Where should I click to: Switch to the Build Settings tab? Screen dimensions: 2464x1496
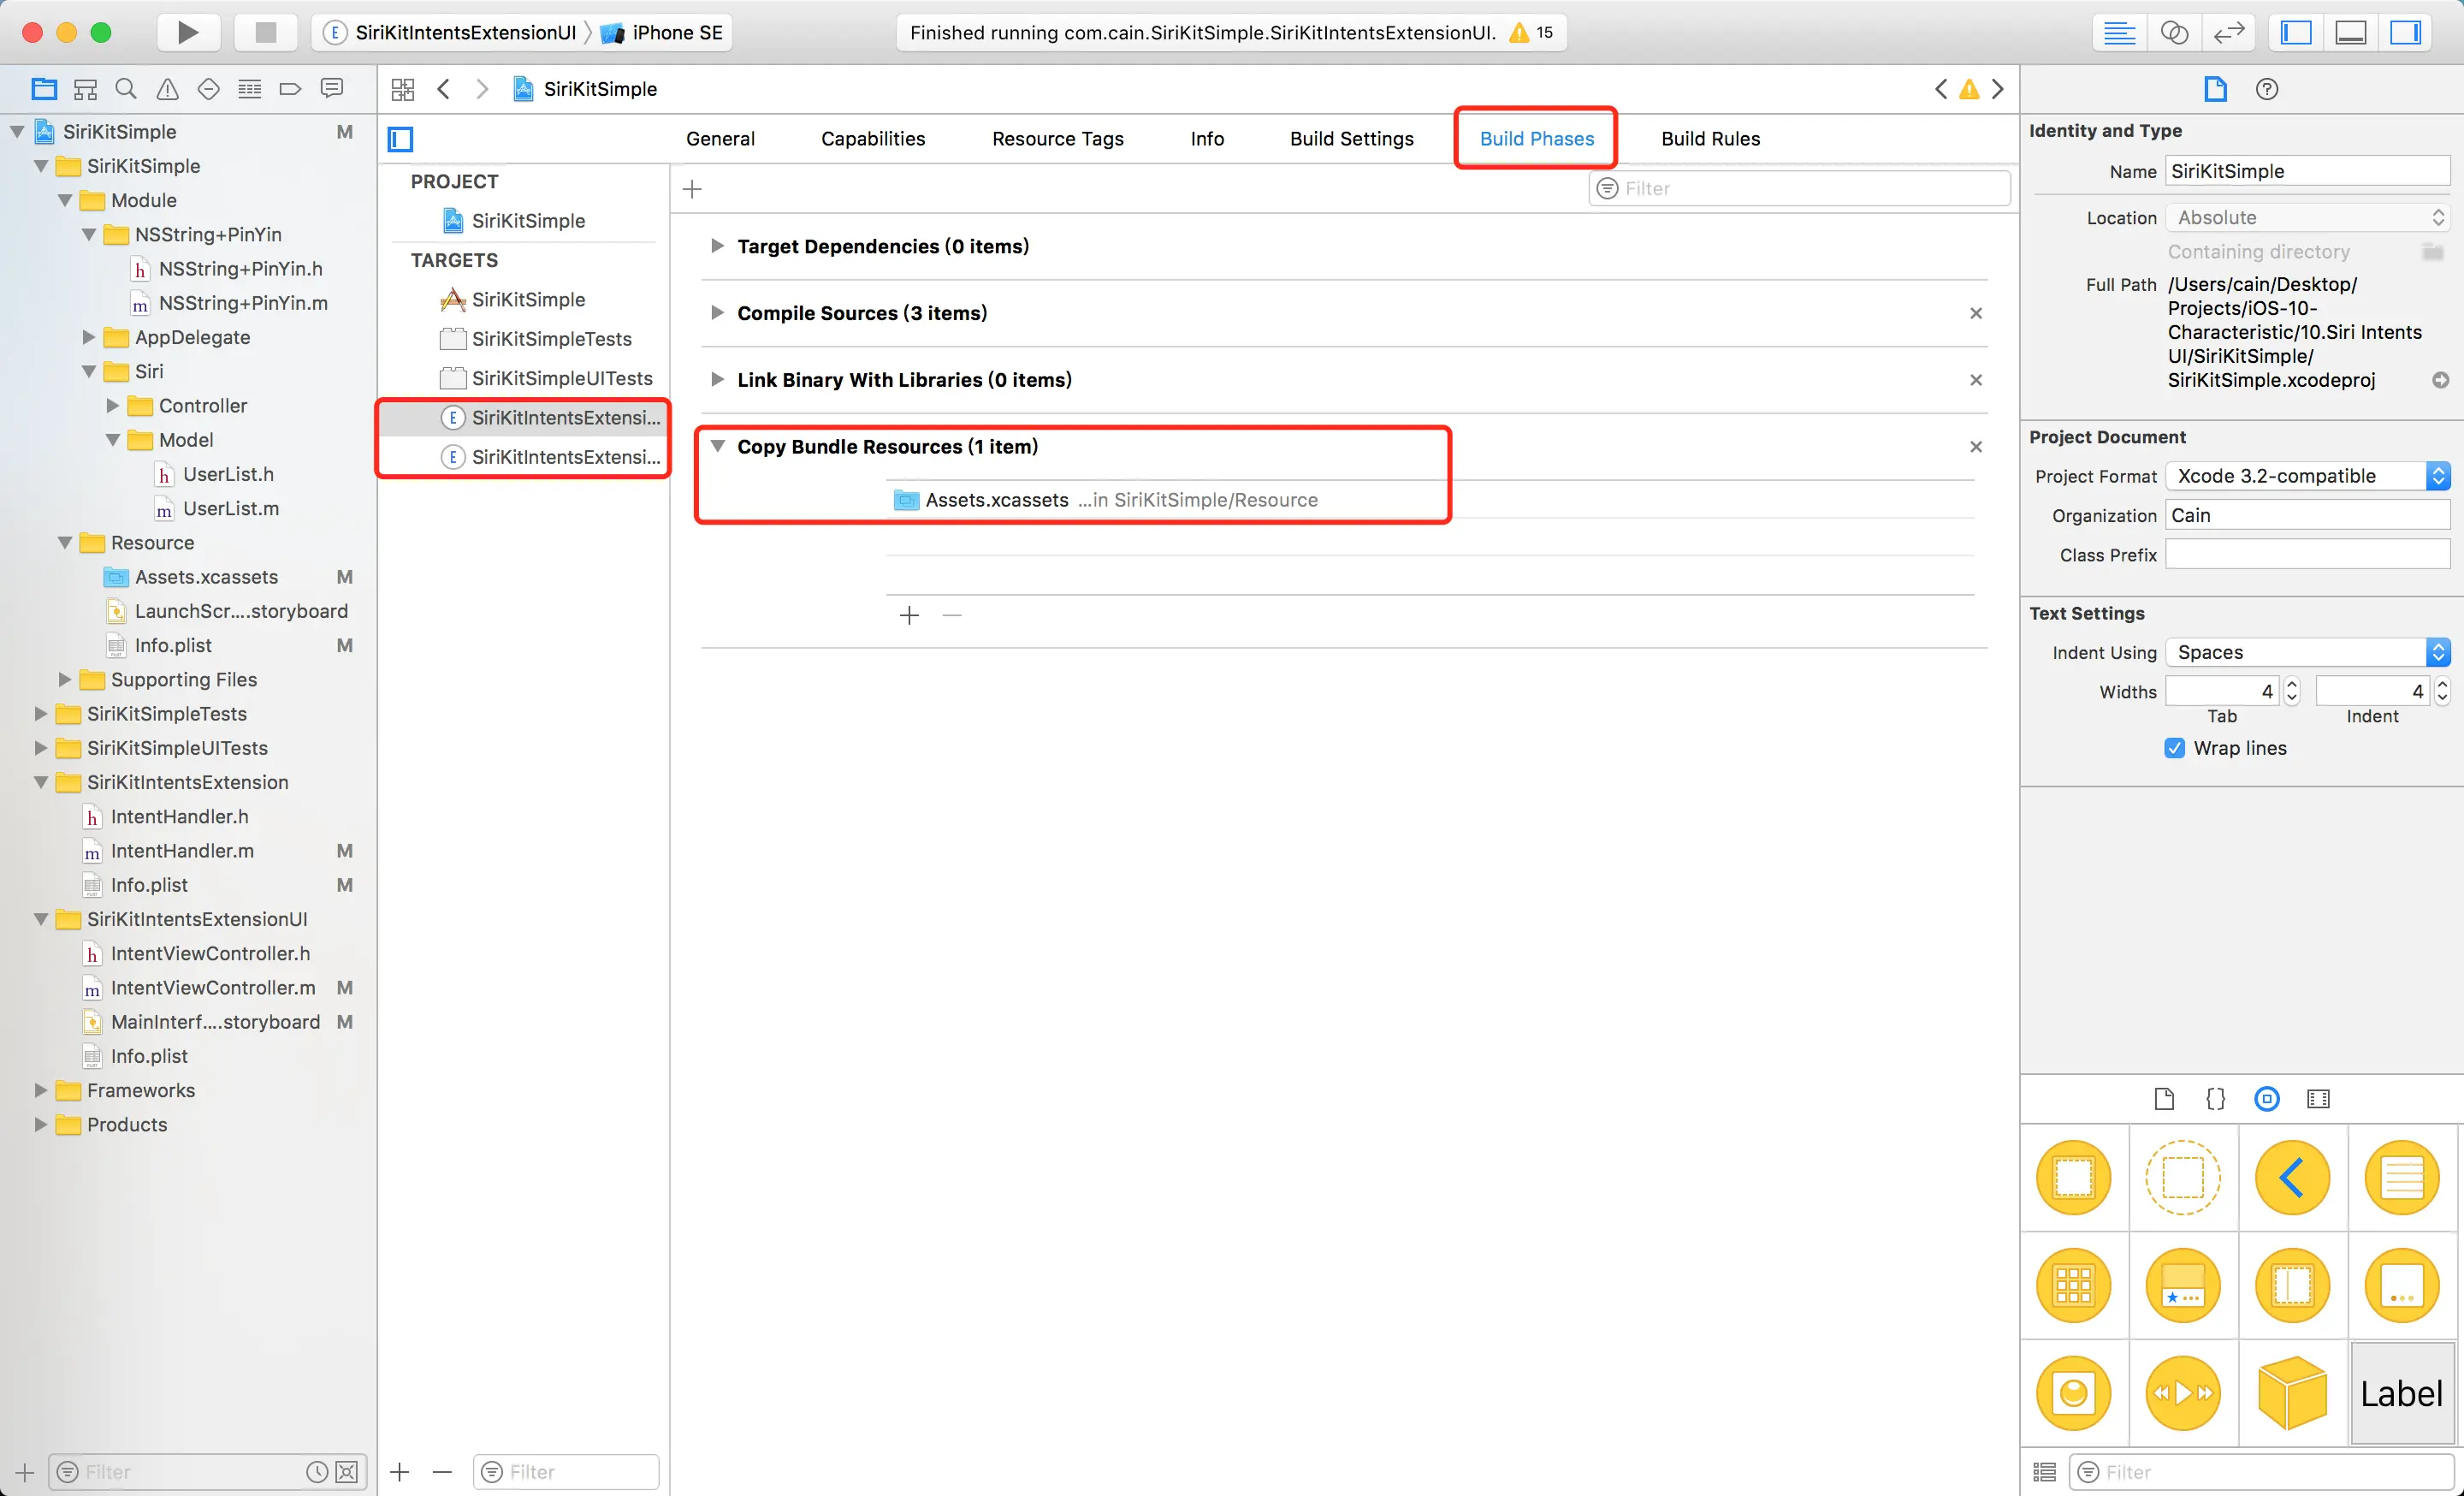click(1351, 139)
